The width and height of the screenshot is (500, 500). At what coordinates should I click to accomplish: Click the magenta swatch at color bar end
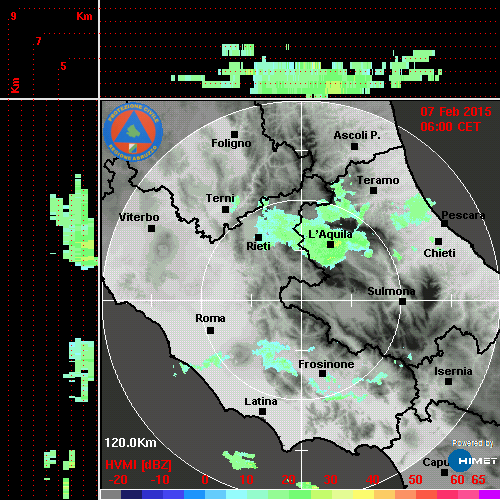[x=489, y=494]
